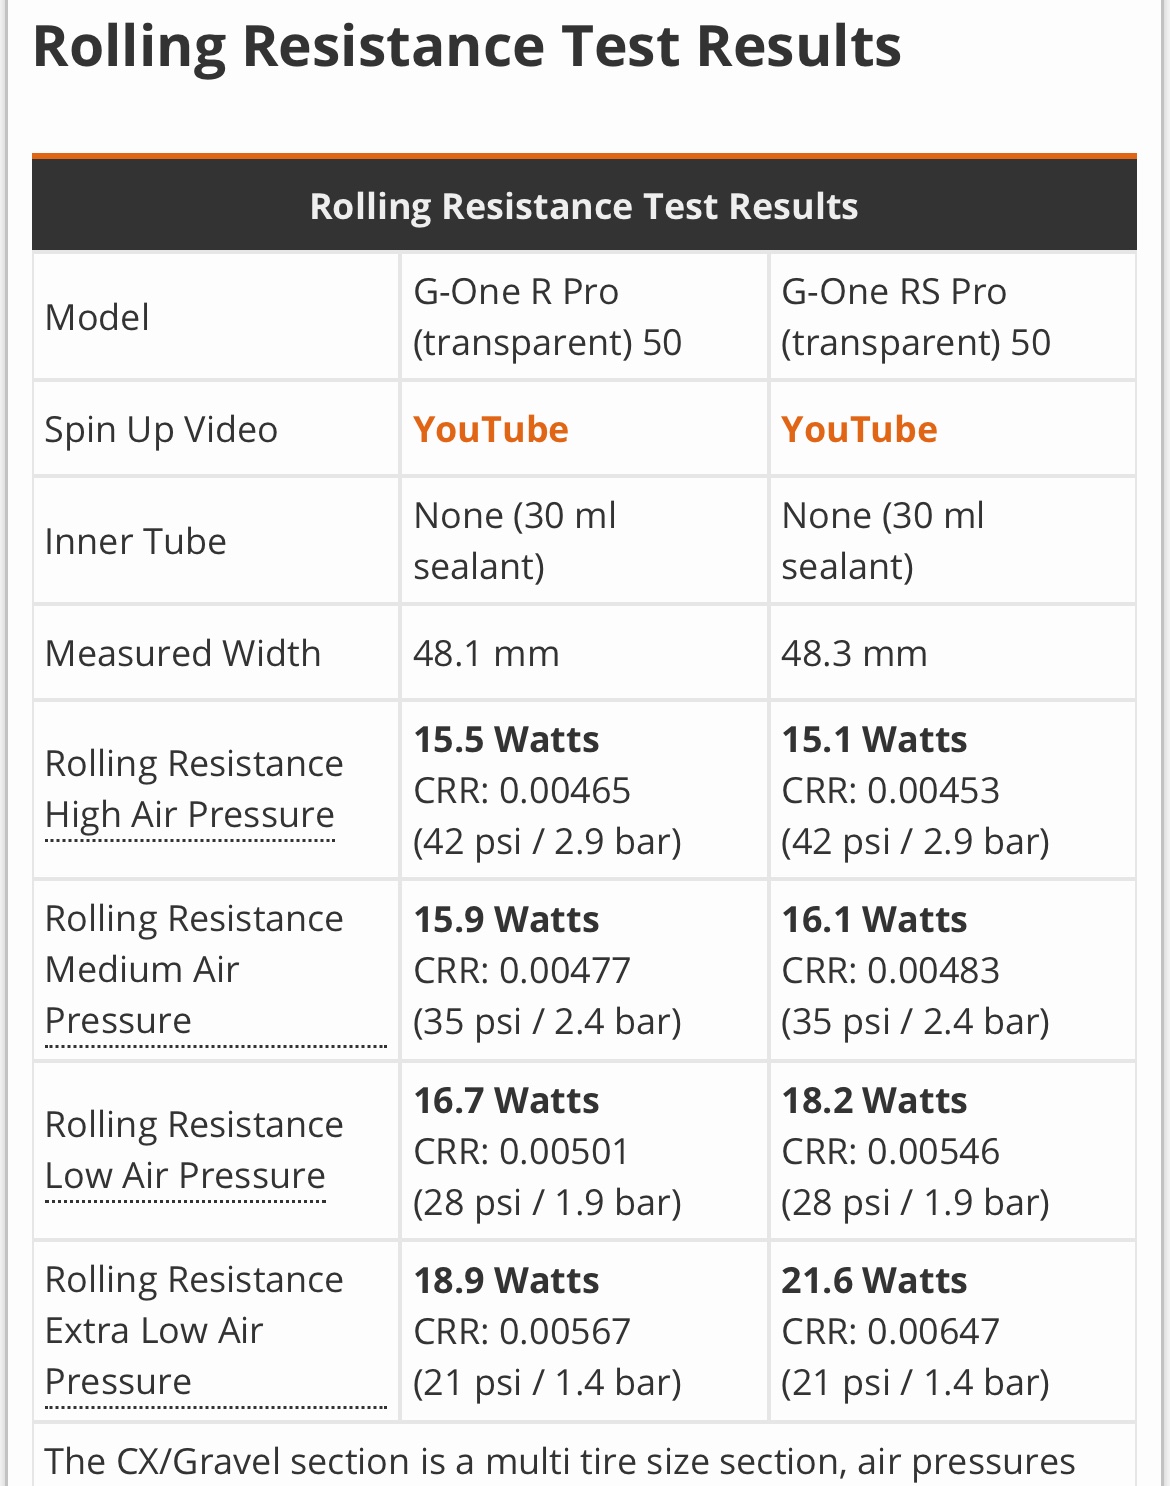Open the YouTube spin up video for G-One RS Pro

(x=858, y=430)
